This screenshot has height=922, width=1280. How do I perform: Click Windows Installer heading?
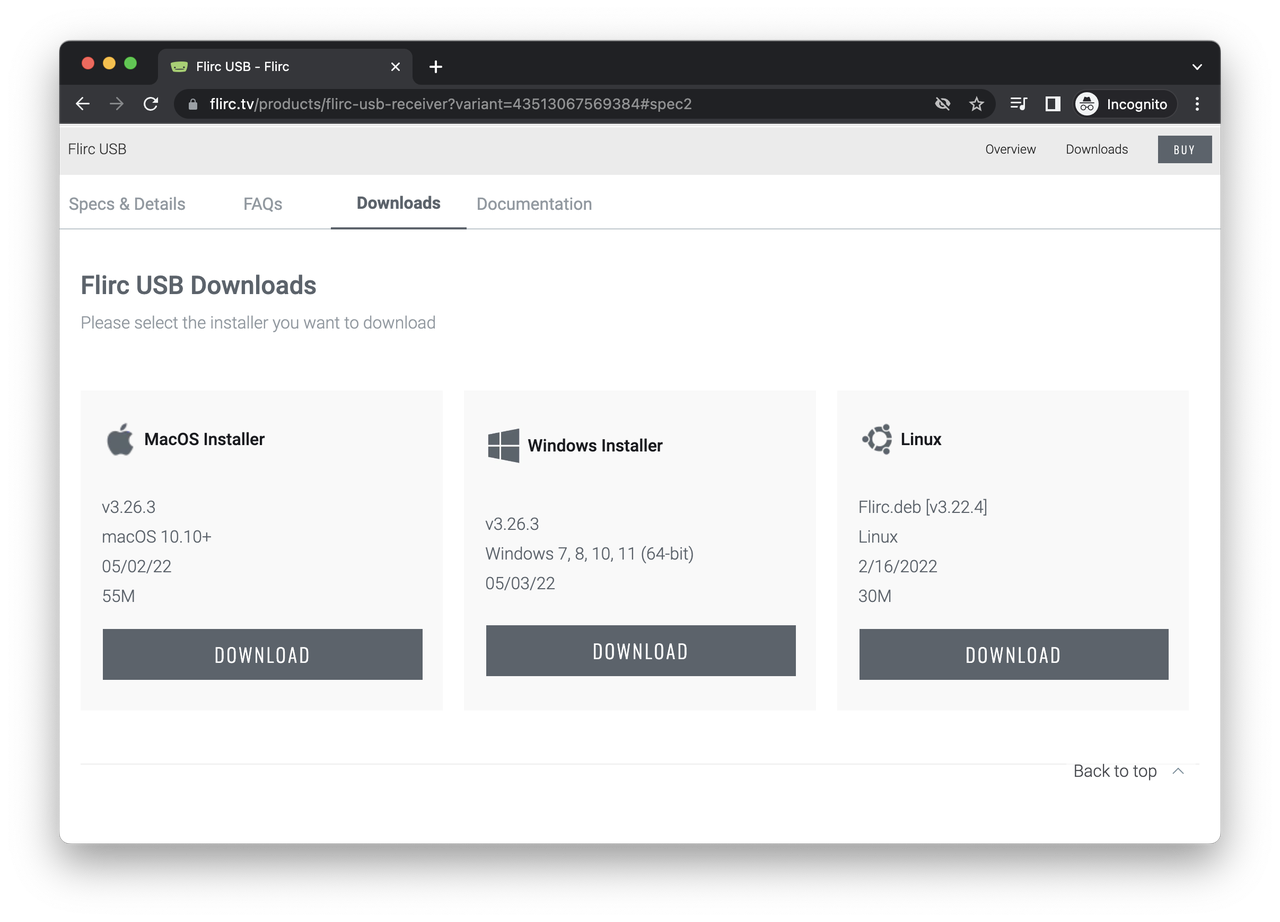(x=595, y=446)
